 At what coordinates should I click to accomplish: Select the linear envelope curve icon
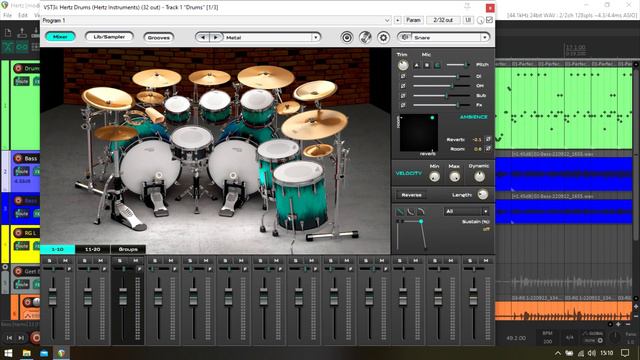pos(400,211)
